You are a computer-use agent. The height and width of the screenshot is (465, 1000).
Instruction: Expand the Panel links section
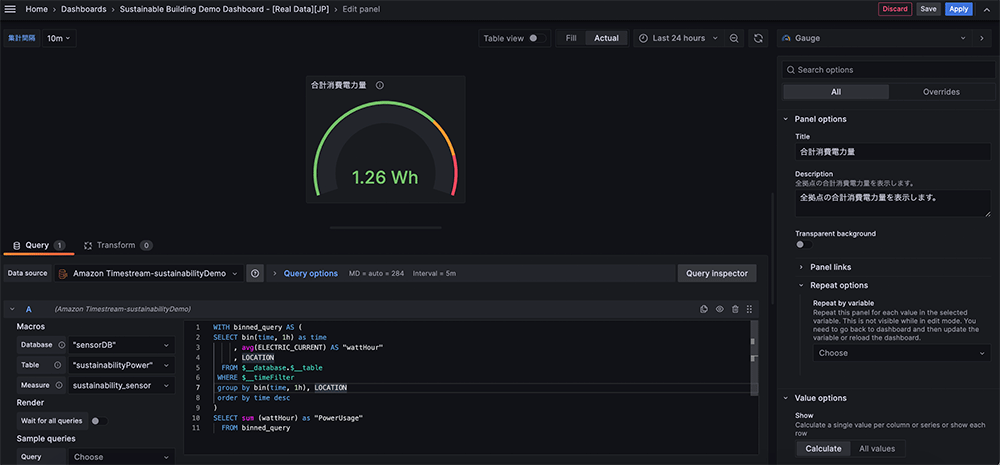pos(832,267)
